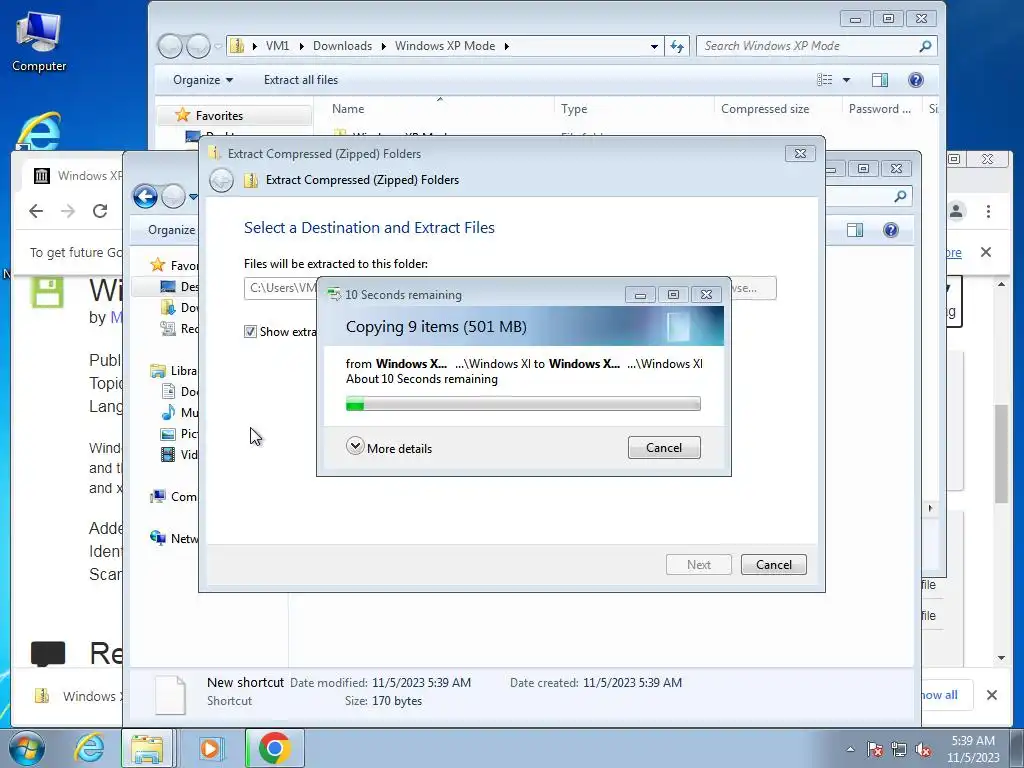This screenshot has width=1024, height=768.
Task: Open Chrome three-dot menu
Action: (x=988, y=211)
